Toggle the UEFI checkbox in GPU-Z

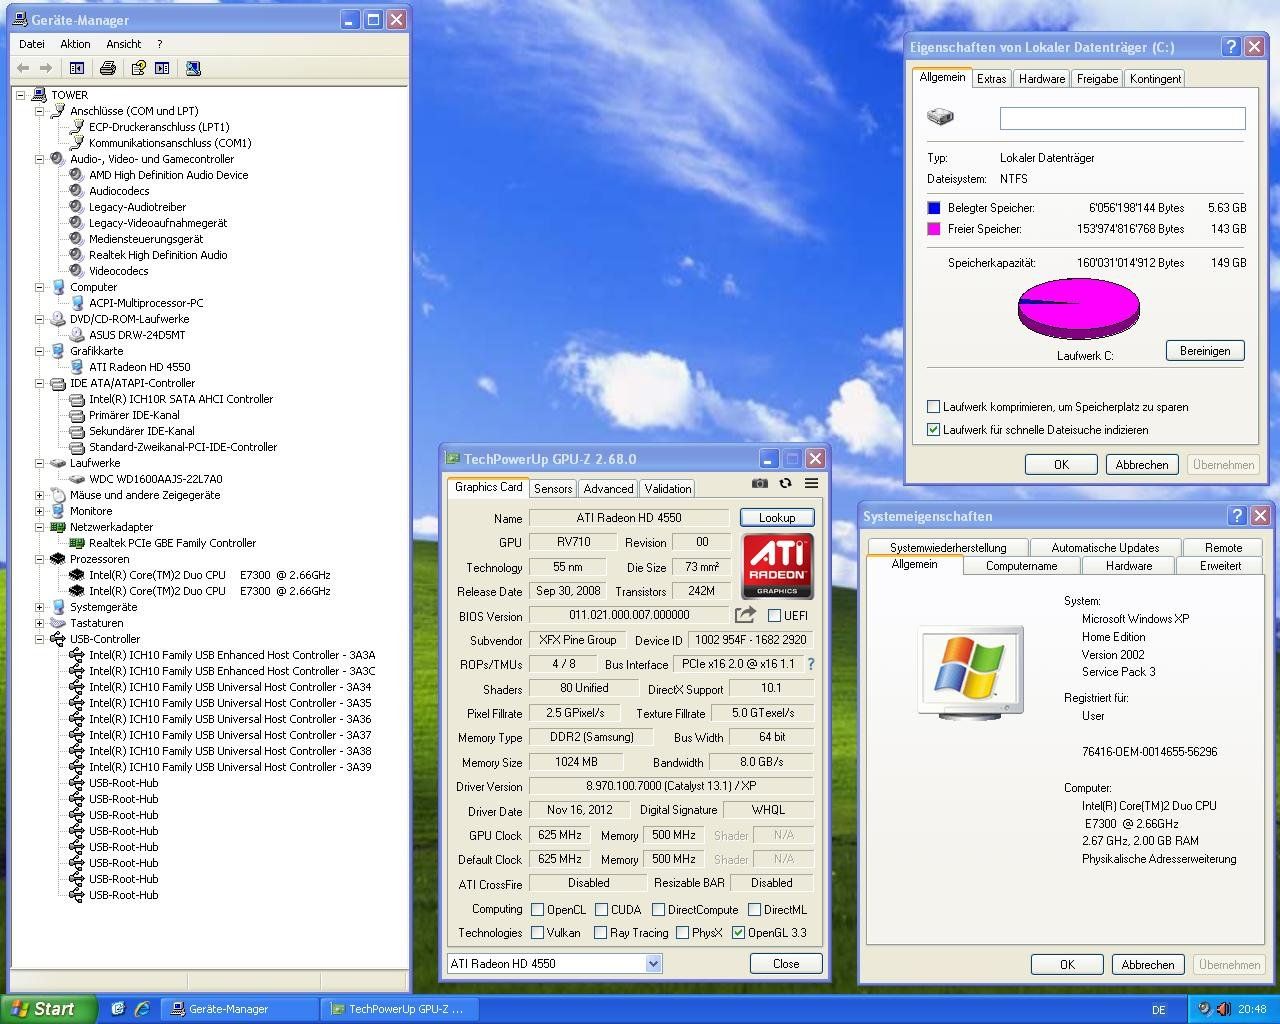(x=774, y=616)
